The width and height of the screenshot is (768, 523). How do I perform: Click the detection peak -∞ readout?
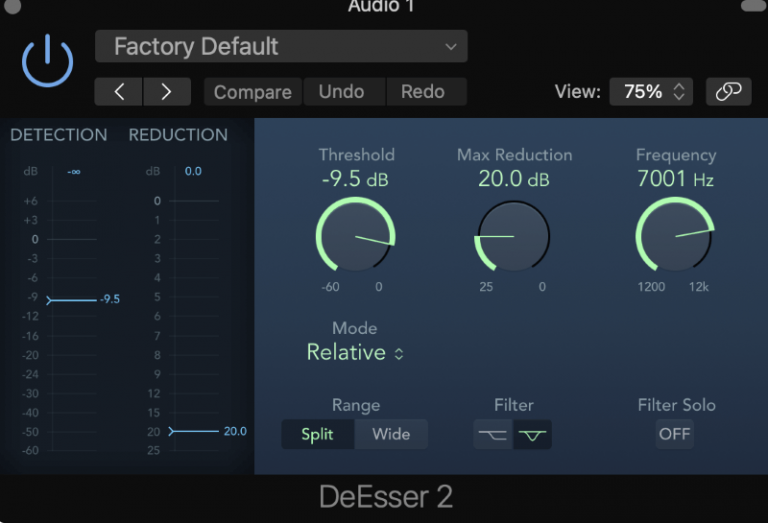pyautogui.click(x=74, y=172)
